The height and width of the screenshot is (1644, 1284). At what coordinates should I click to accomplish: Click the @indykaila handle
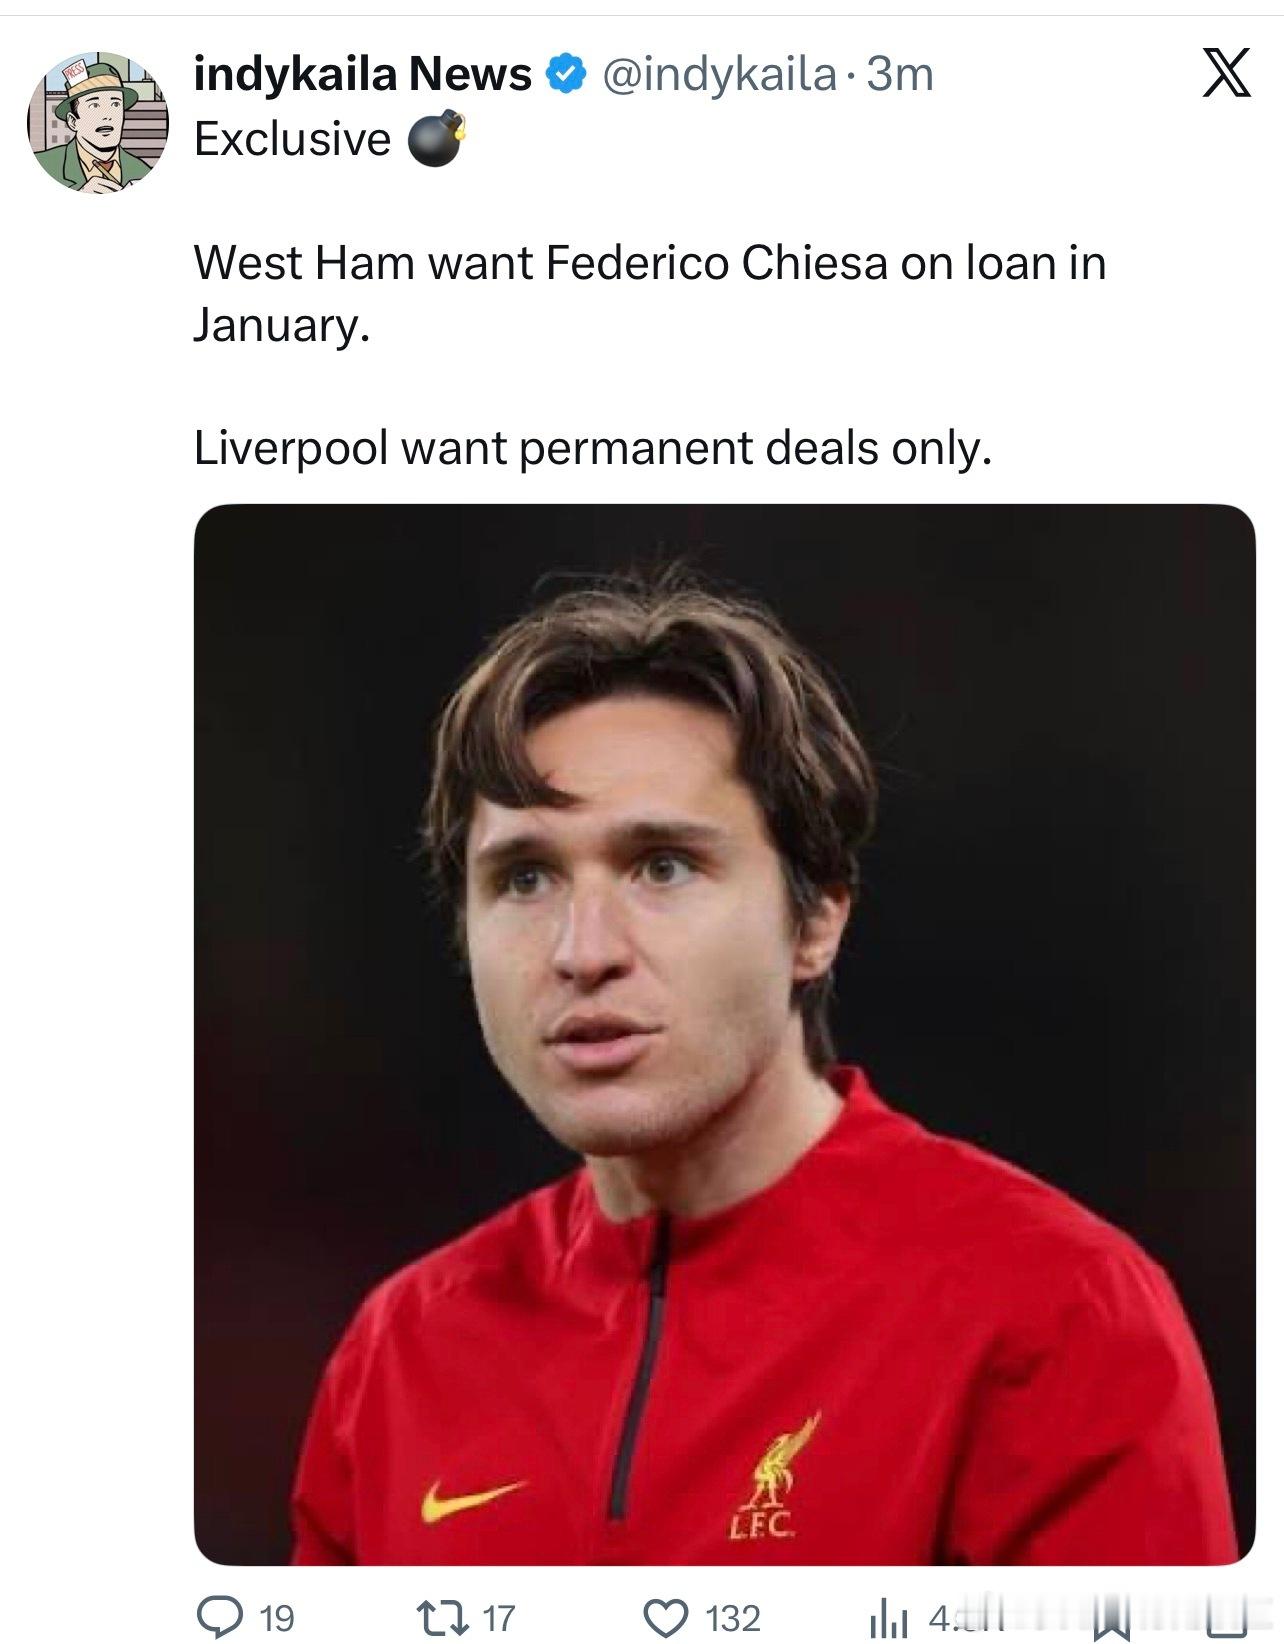(x=718, y=74)
